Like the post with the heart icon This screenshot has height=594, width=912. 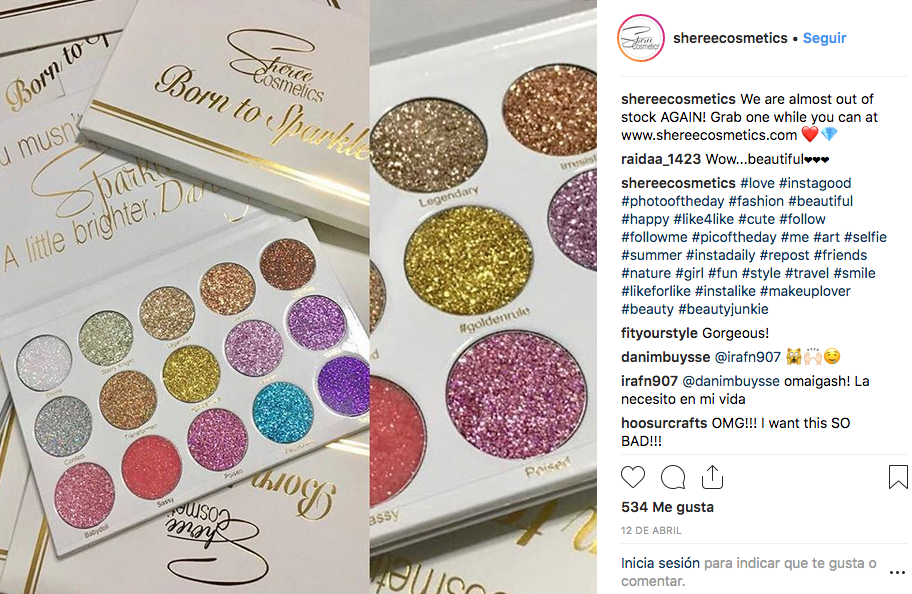pyautogui.click(x=633, y=477)
